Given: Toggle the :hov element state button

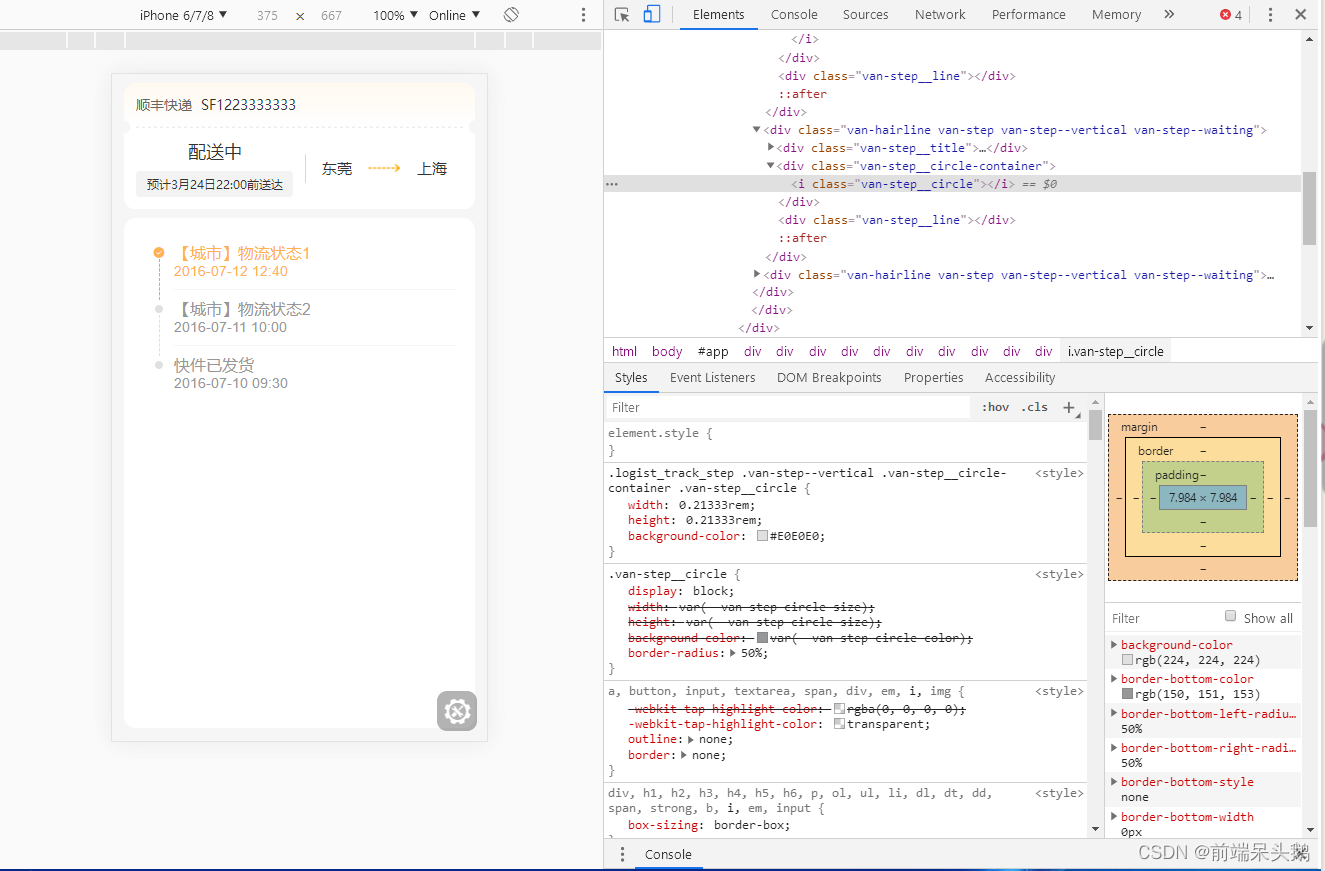Looking at the screenshot, I should coord(995,407).
